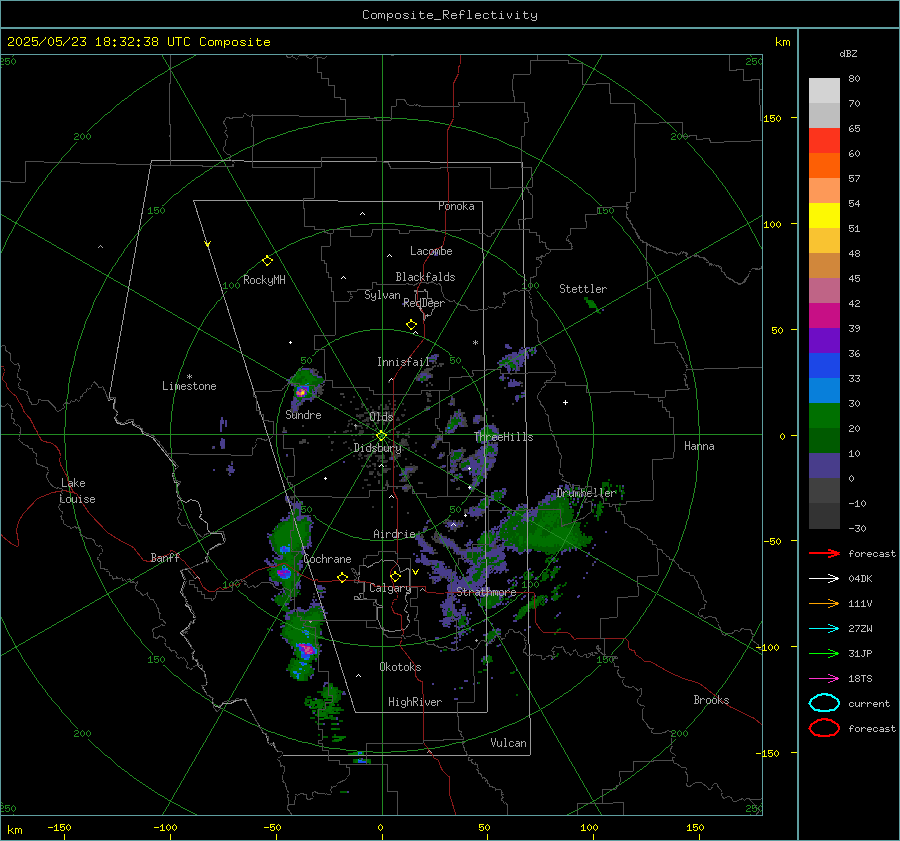
Task: Pick the cyan 27ZW arrow legend icon
Action: click(824, 629)
